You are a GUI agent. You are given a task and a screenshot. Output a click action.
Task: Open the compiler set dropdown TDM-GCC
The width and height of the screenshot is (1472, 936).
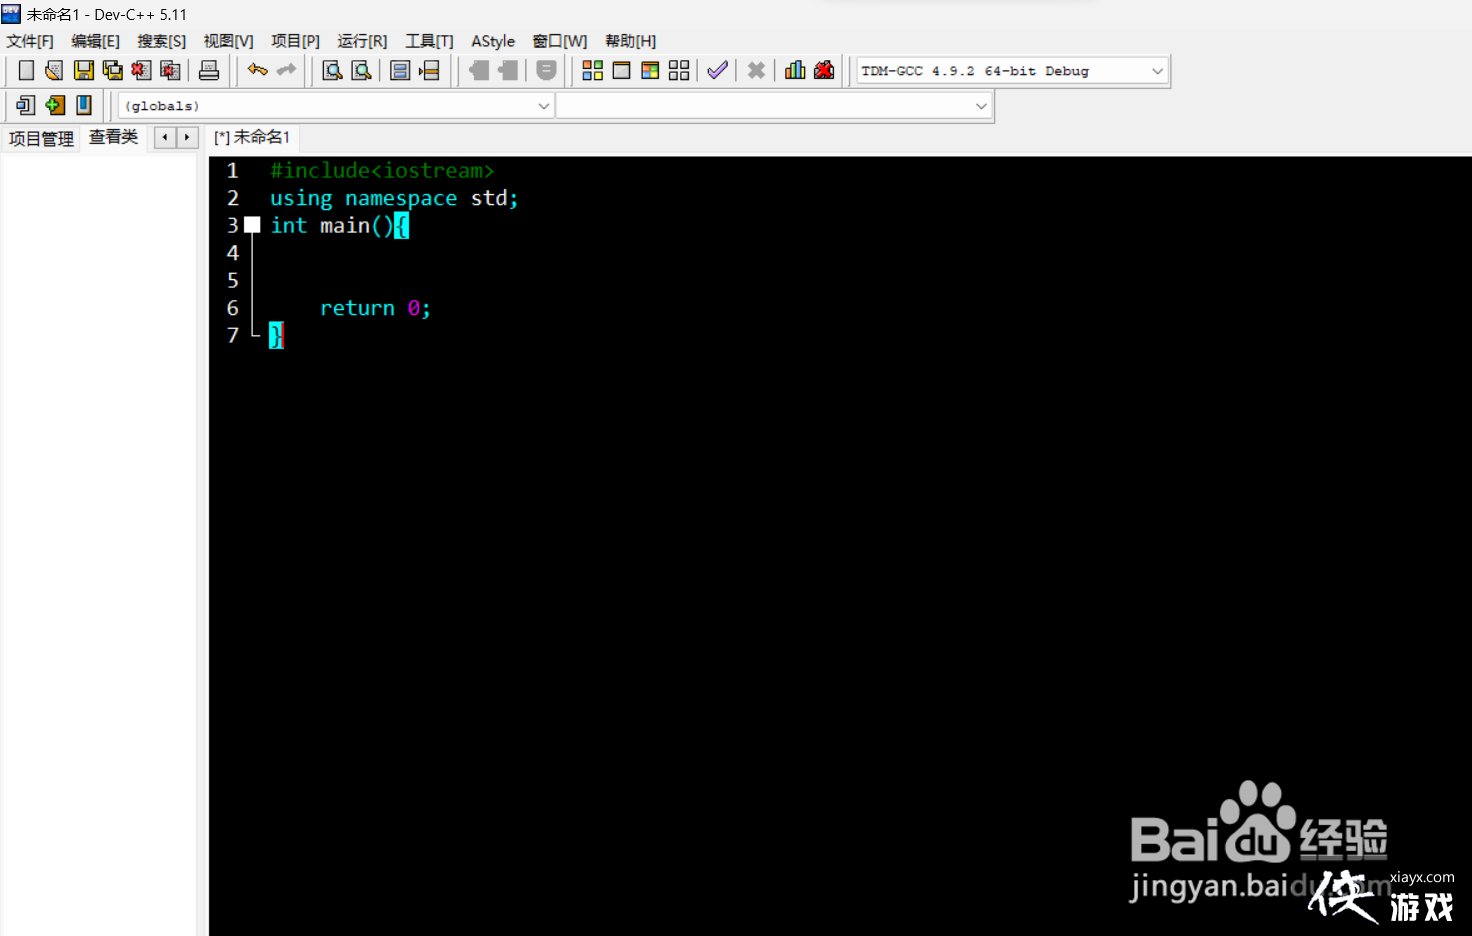pos(1012,71)
